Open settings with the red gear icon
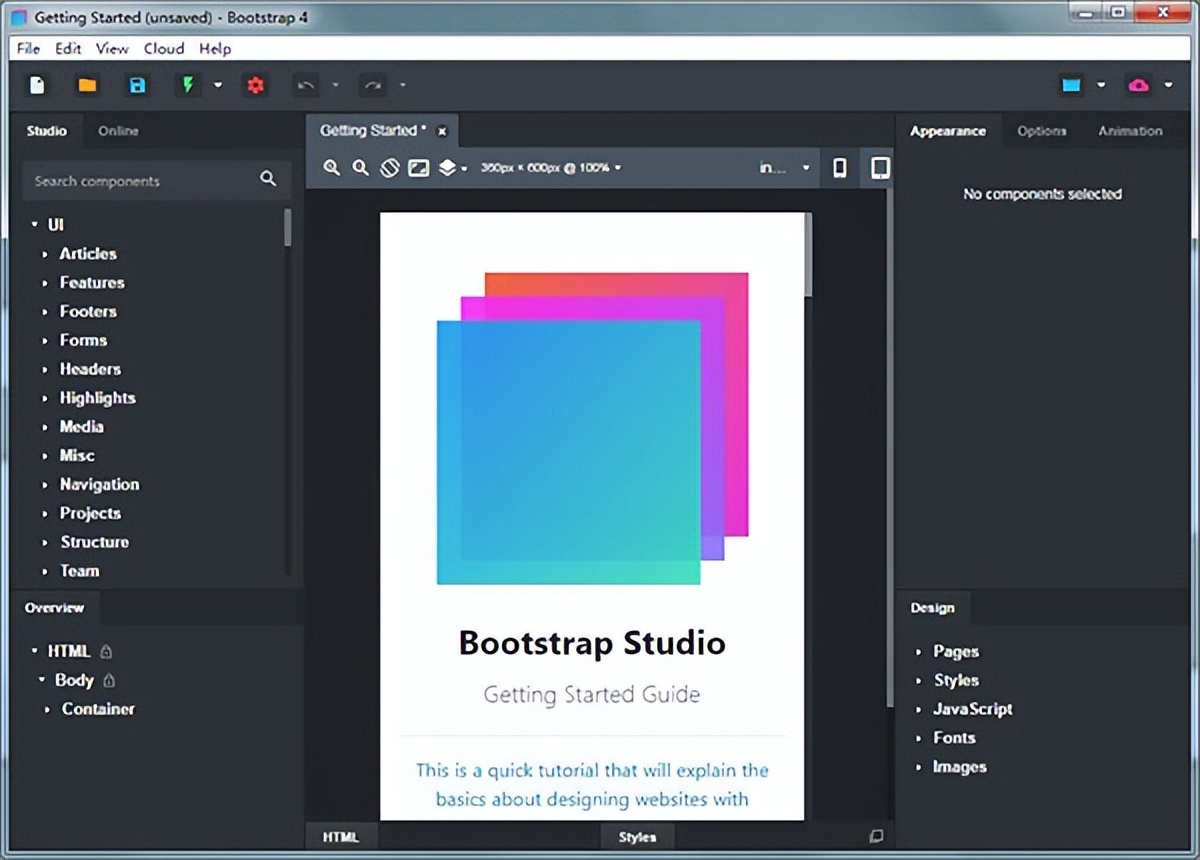1200x860 pixels. pyautogui.click(x=255, y=86)
